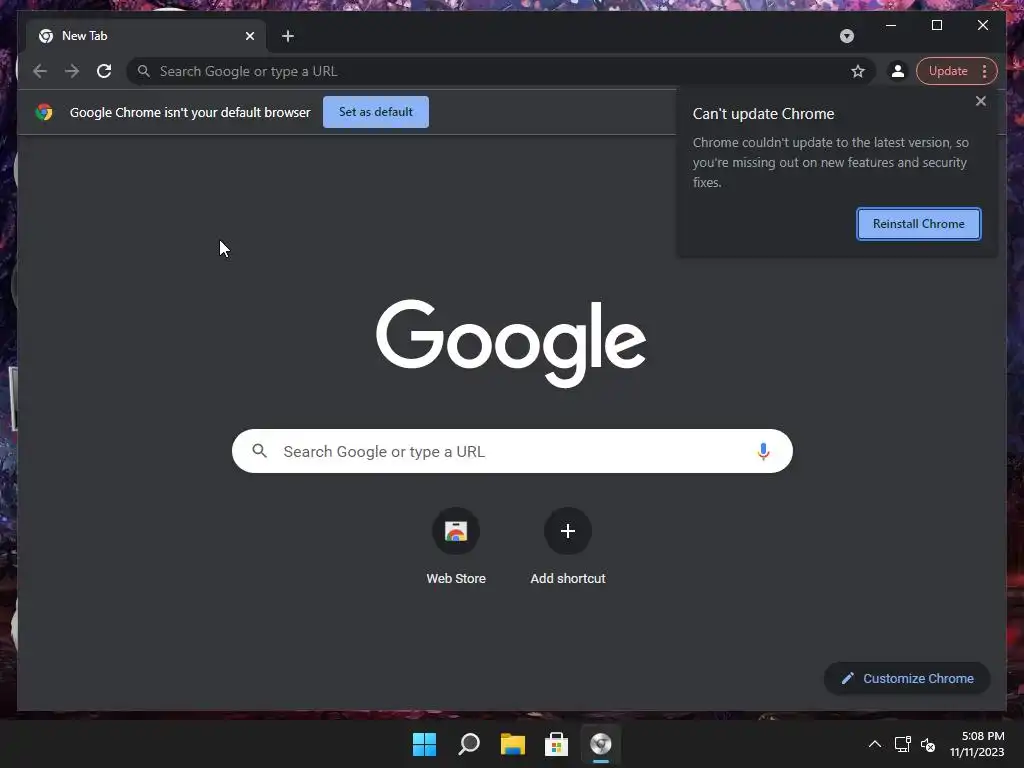1024x768 pixels.
Task: Open the clock showing 5:08 PM
Action: 977,744
